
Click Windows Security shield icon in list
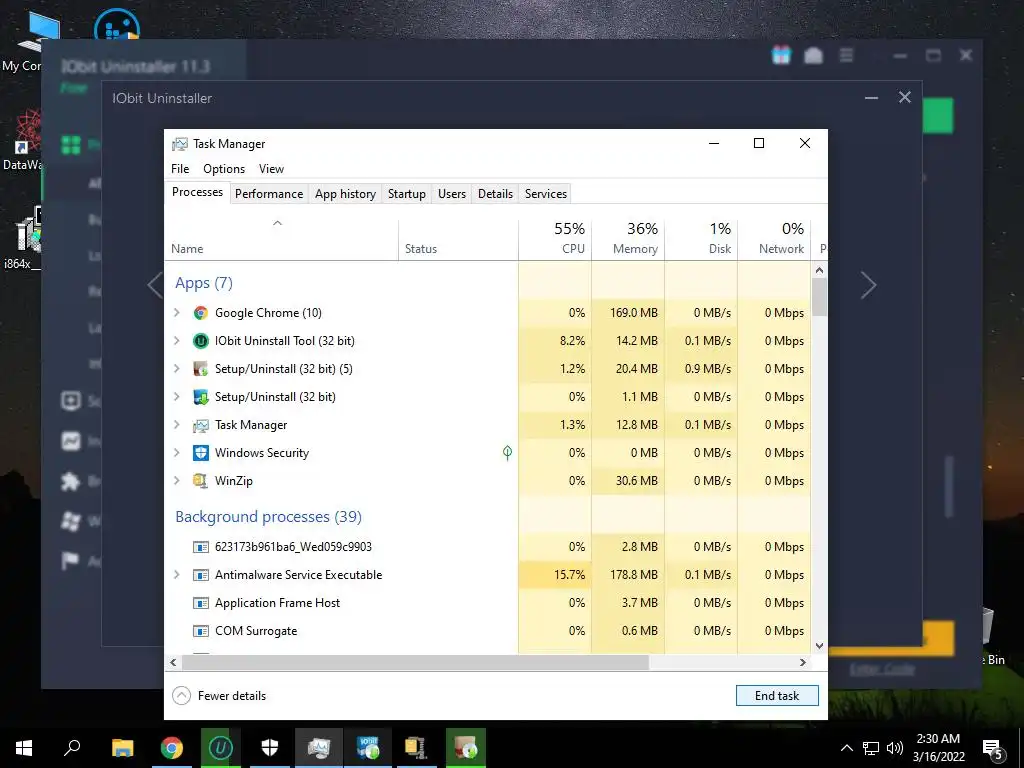pos(200,453)
